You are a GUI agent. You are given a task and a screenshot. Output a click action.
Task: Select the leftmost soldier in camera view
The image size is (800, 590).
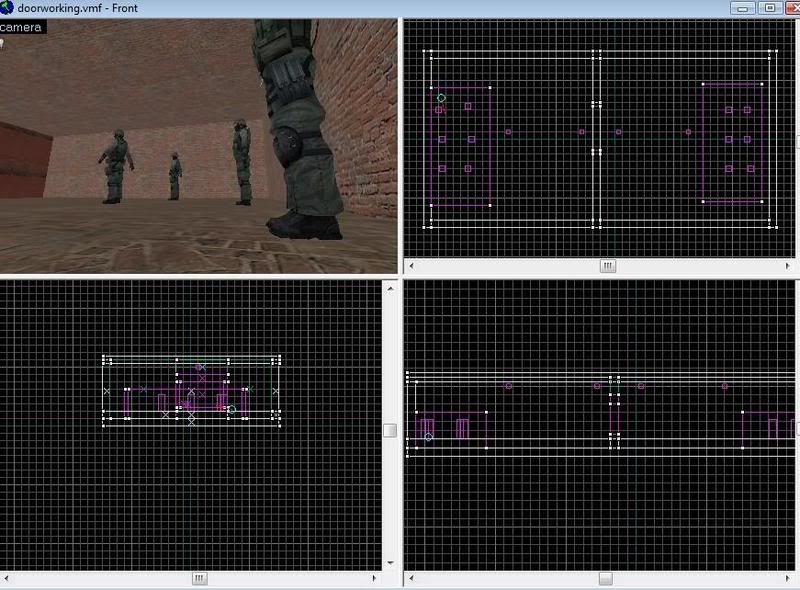coord(116,166)
